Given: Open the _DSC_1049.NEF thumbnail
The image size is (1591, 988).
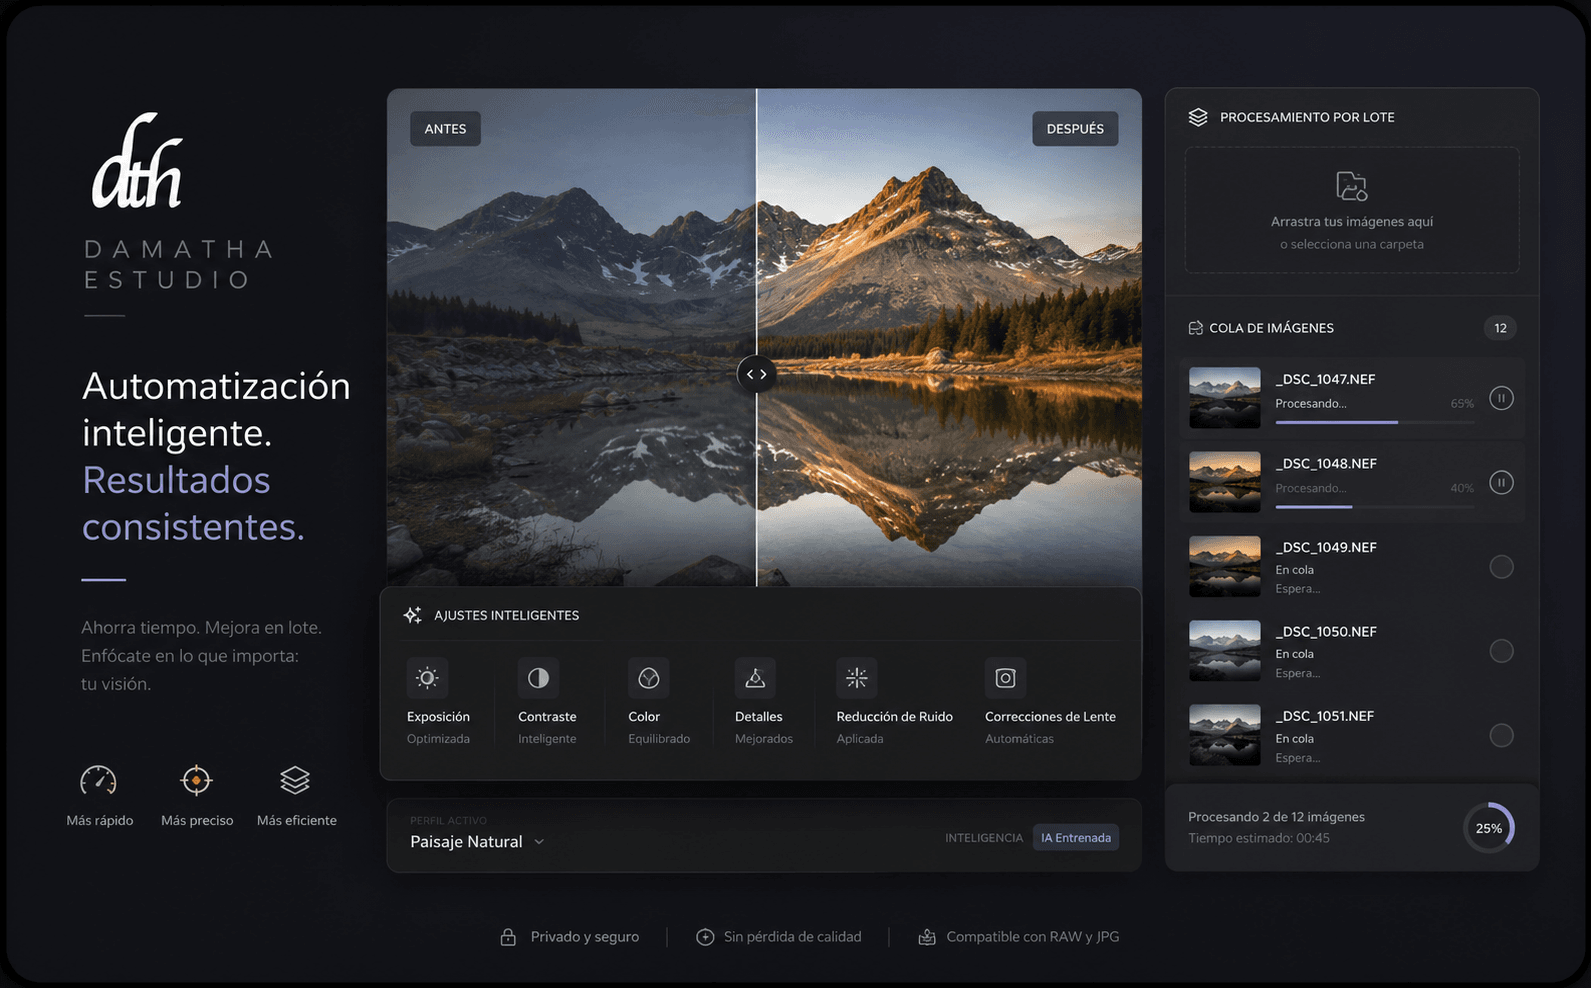Looking at the screenshot, I should (1225, 567).
